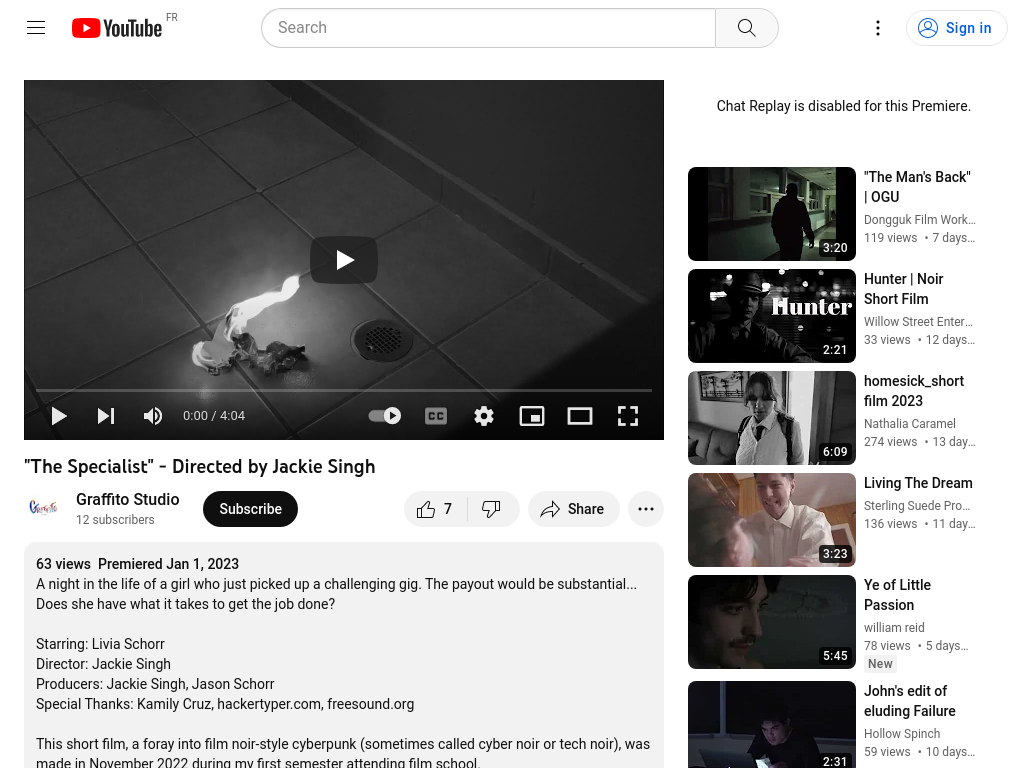Open player settings gear
The height and width of the screenshot is (768, 1024).
[484, 416]
